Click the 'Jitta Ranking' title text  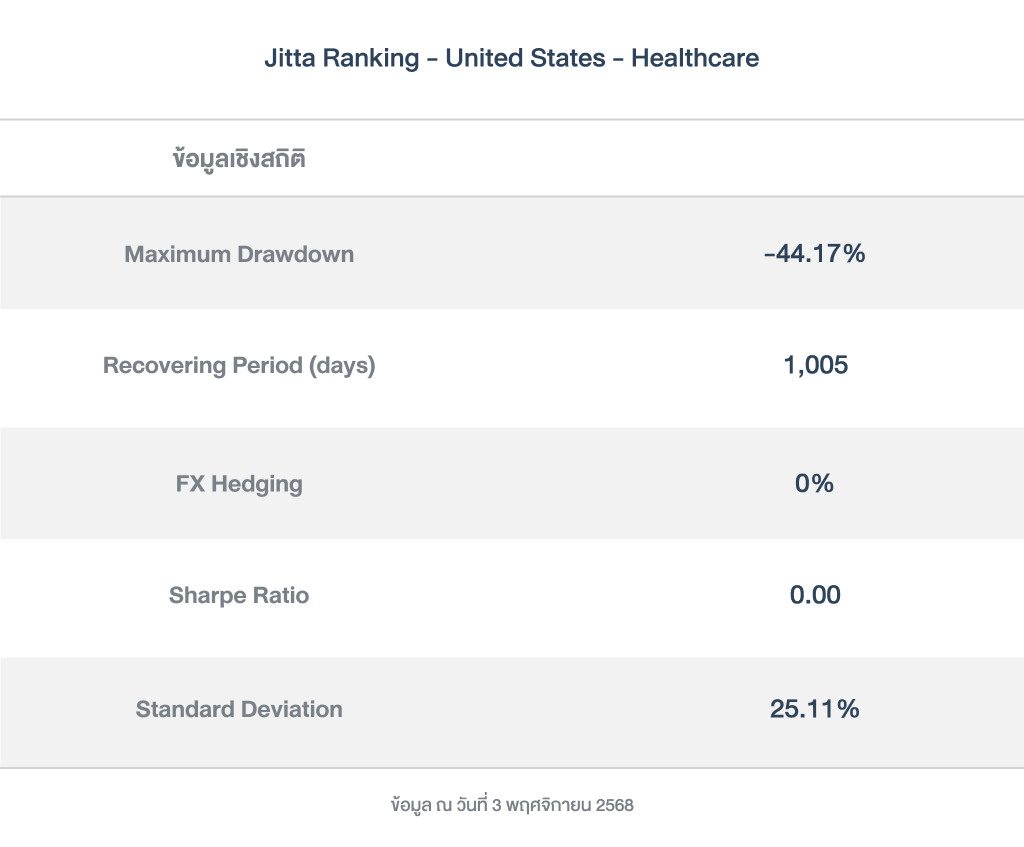click(x=341, y=58)
